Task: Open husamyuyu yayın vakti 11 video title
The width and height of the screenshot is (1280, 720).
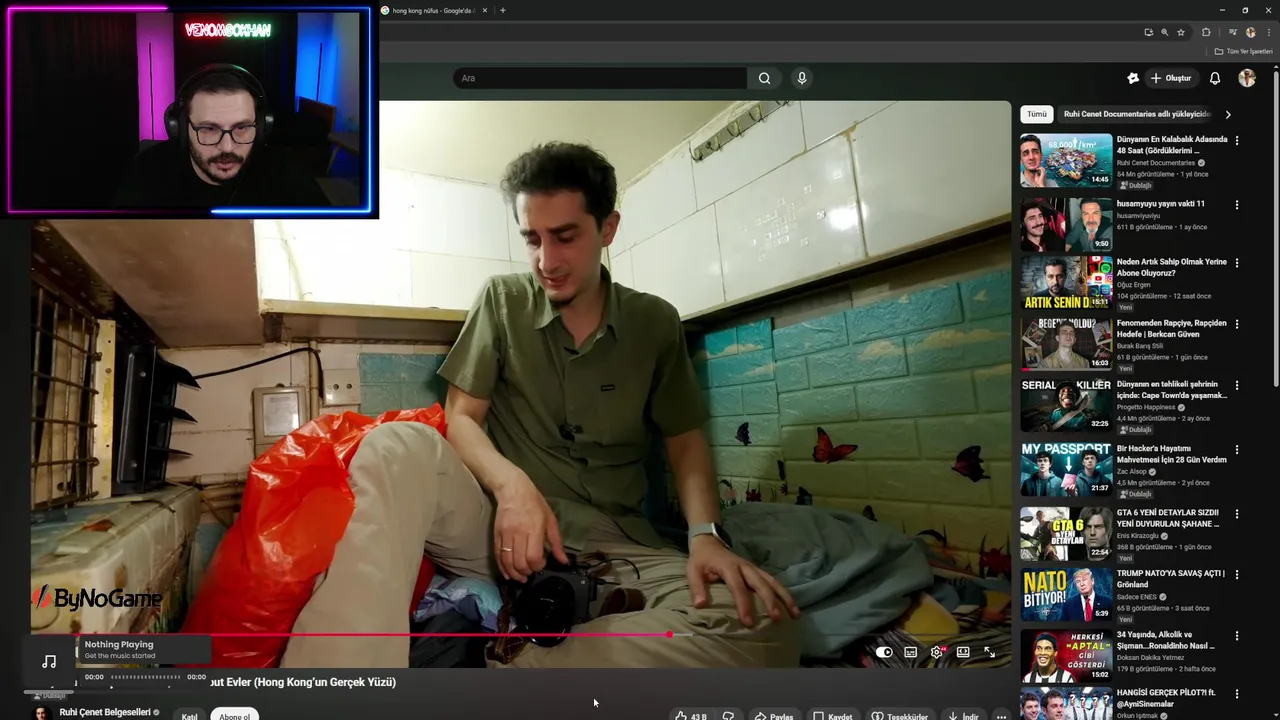Action: 1160,204
